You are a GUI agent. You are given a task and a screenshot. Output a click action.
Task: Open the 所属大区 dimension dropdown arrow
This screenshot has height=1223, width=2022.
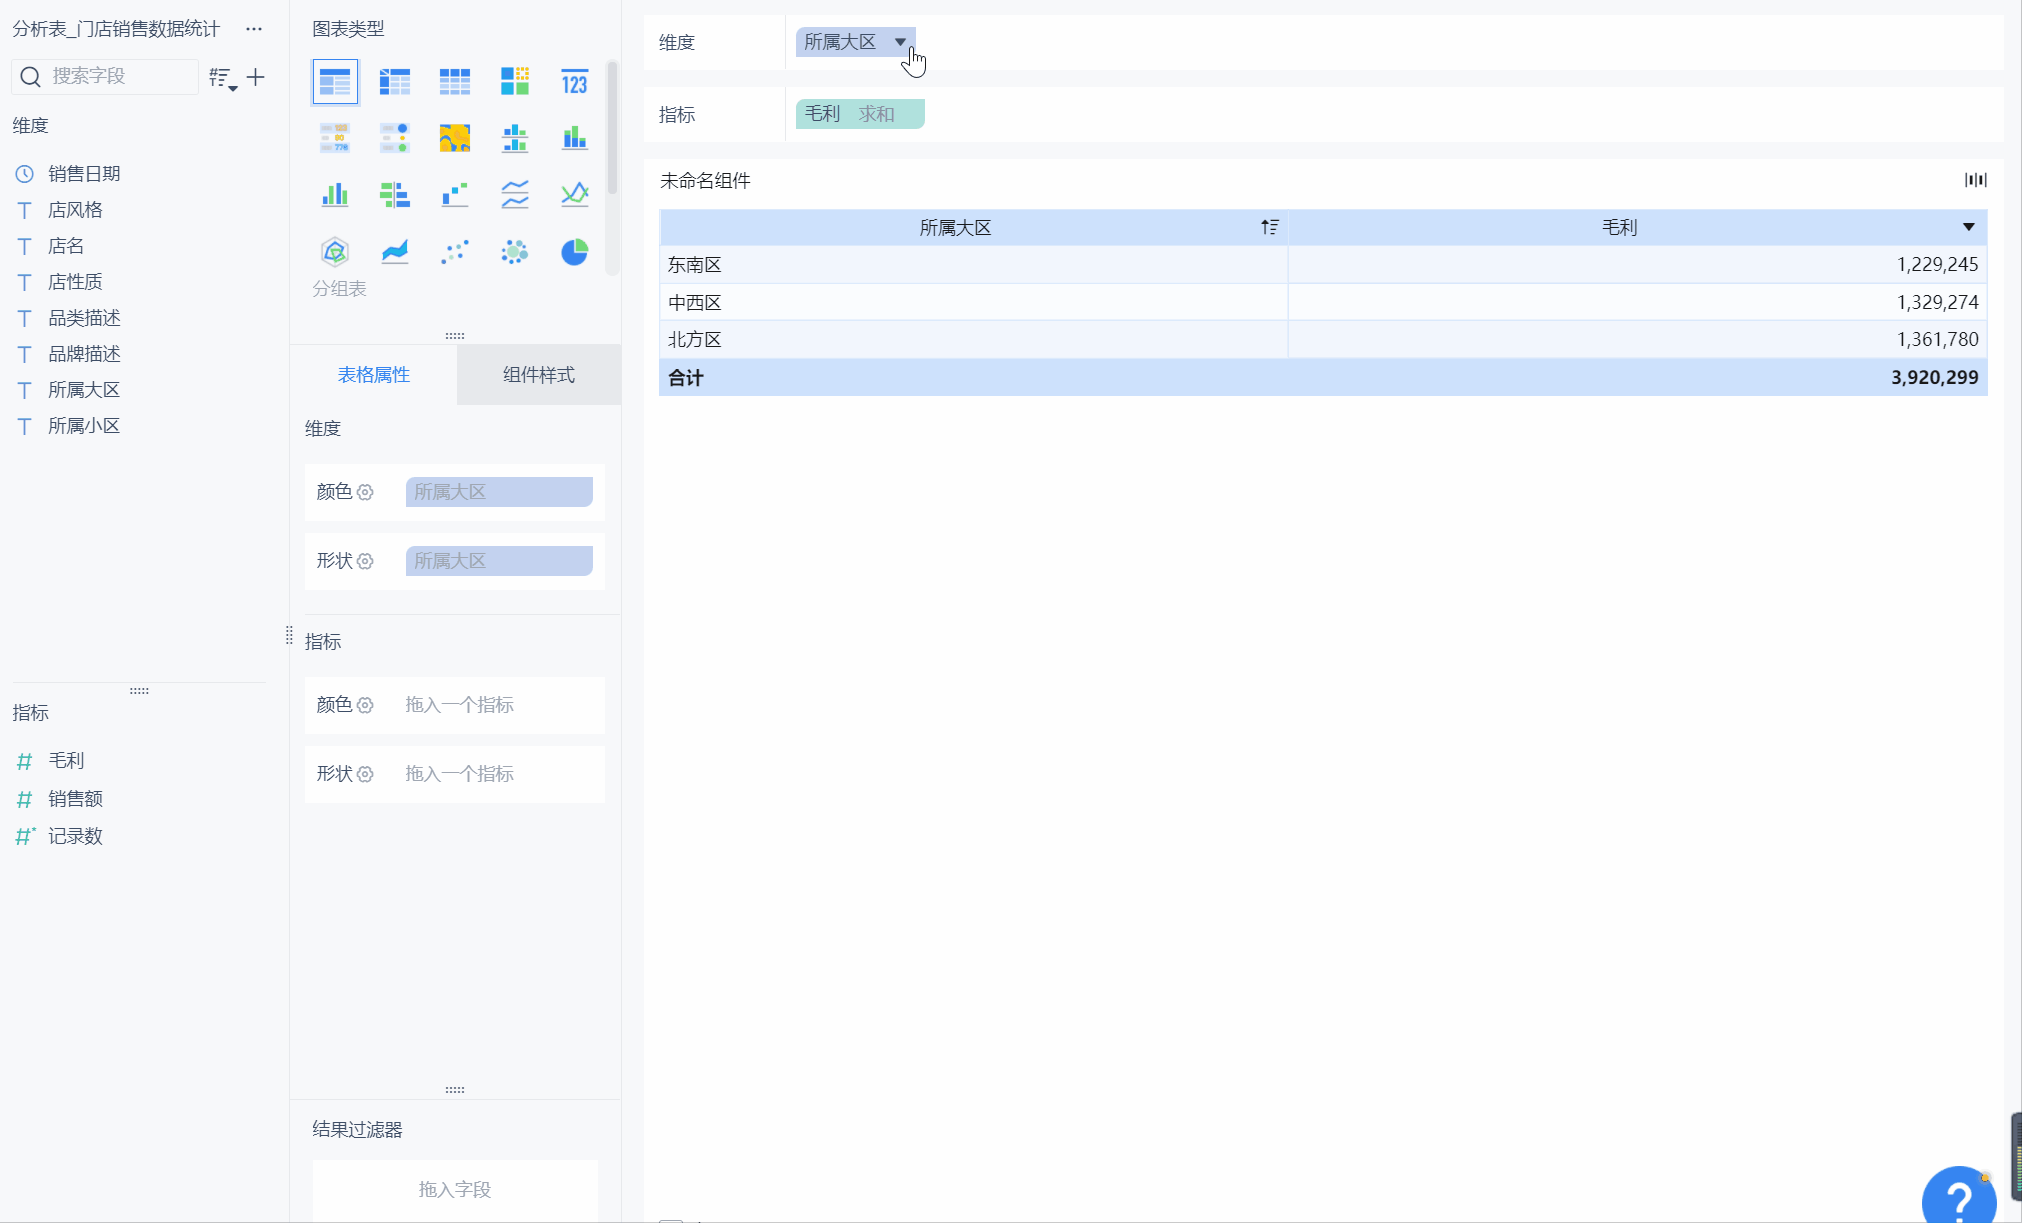click(900, 42)
